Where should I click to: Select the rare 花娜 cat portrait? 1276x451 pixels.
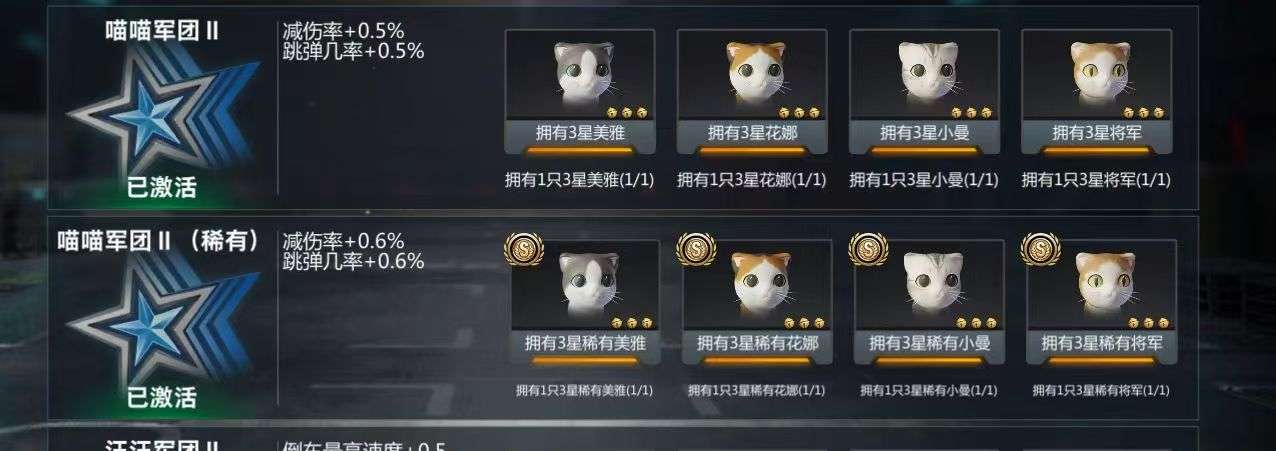point(758,286)
